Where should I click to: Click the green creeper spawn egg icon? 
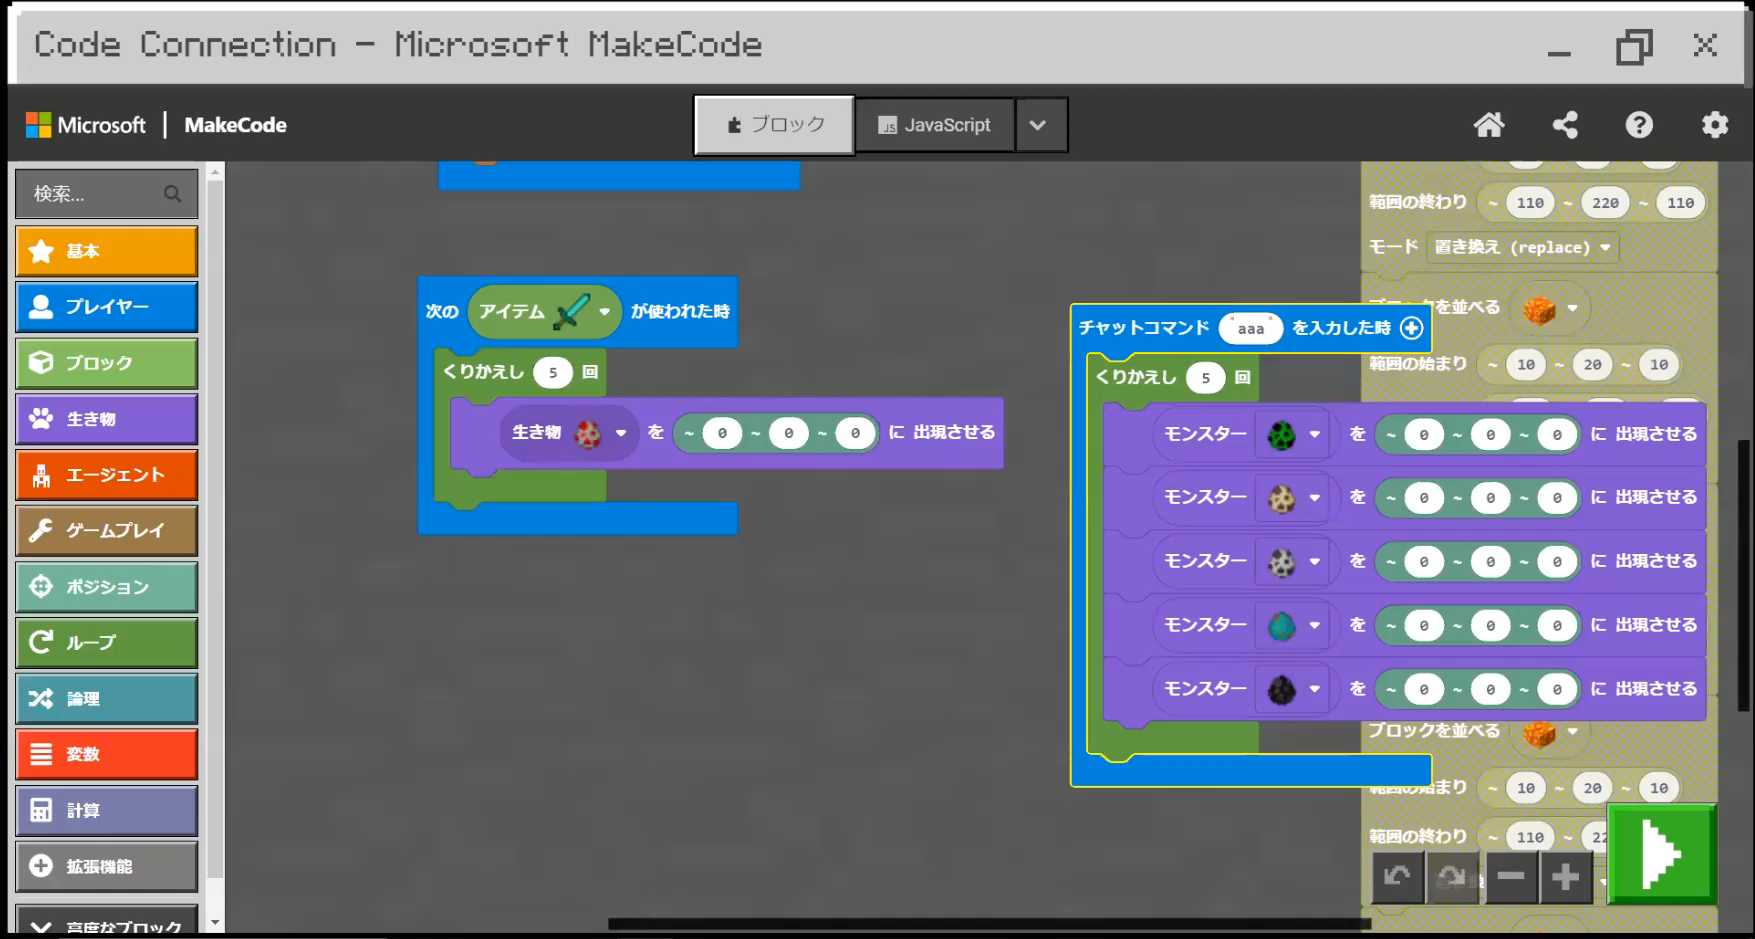click(1282, 435)
